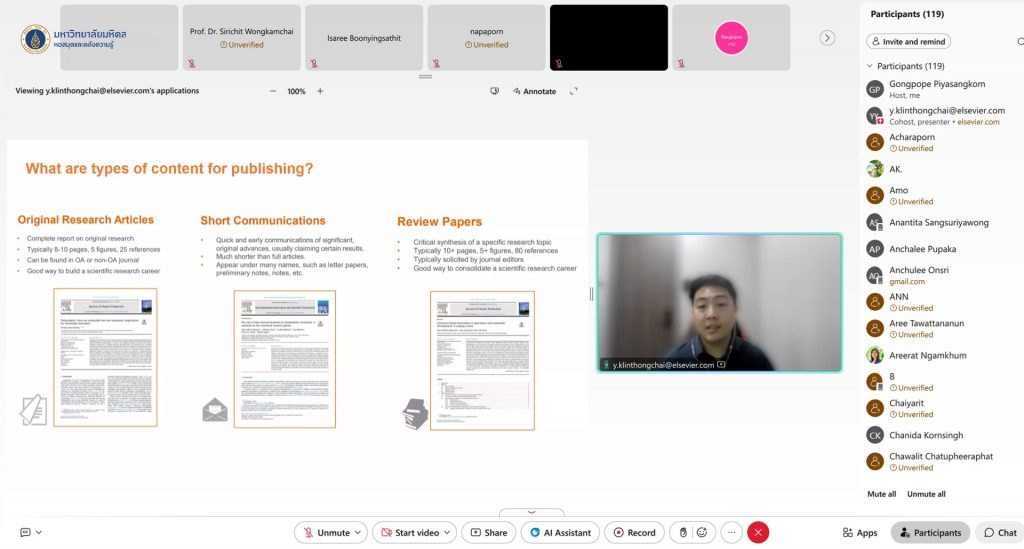Click the Share screen button
The height and width of the screenshot is (549, 1024).
click(x=488, y=533)
